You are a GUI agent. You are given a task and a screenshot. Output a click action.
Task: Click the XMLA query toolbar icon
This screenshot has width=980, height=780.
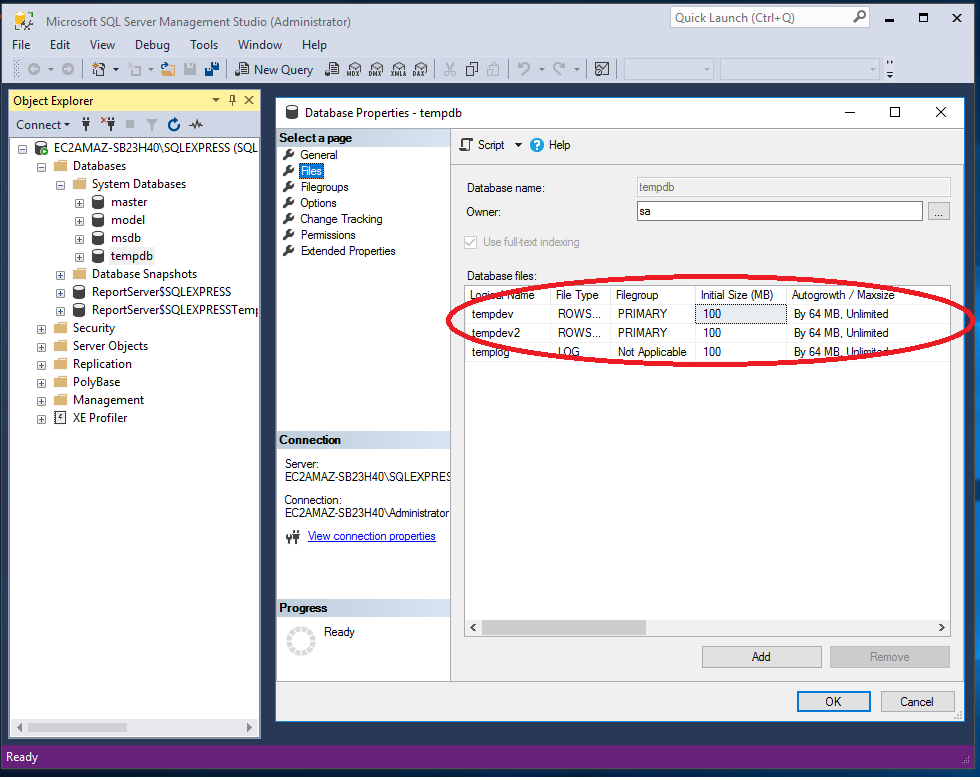[x=397, y=69]
